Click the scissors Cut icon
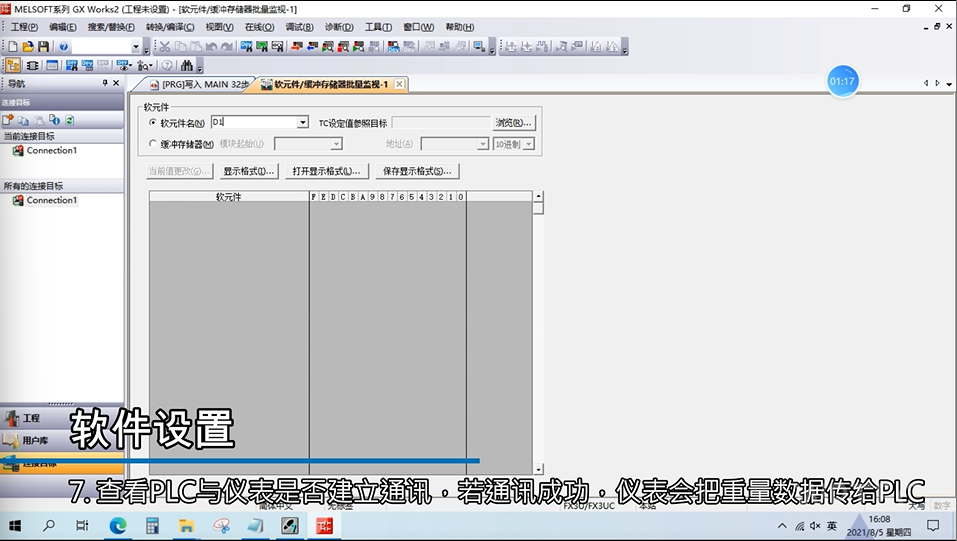Image resolution: width=957 pixels, height=541 pixels. pos(165,46)
